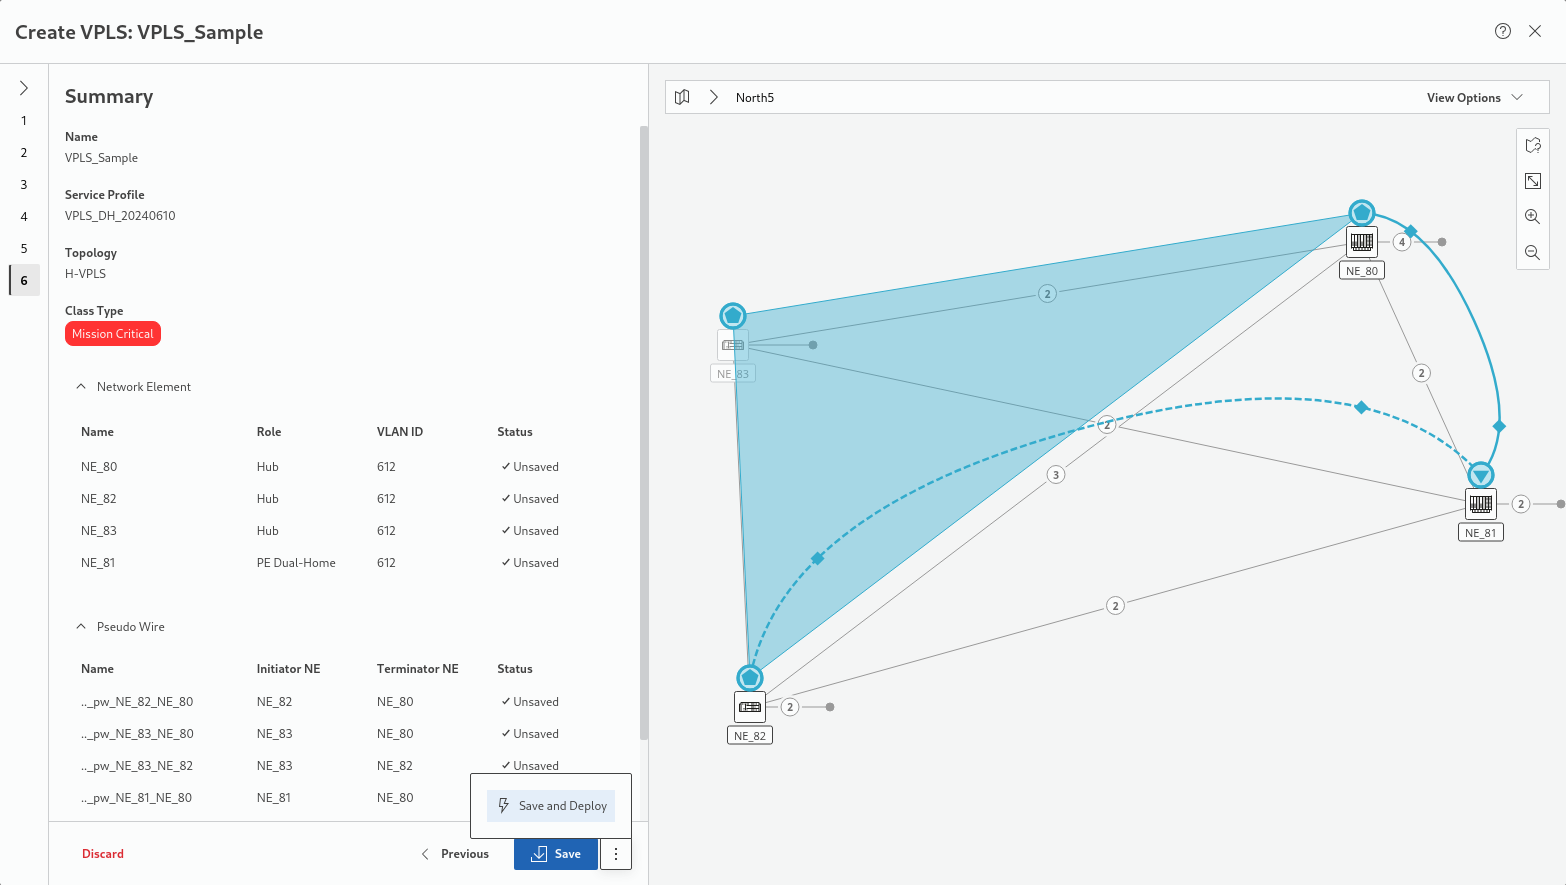Click the summary panel vertical scrollbar
The width and height of the screenshot is (1566, 885).
click(x=643, y=432)
